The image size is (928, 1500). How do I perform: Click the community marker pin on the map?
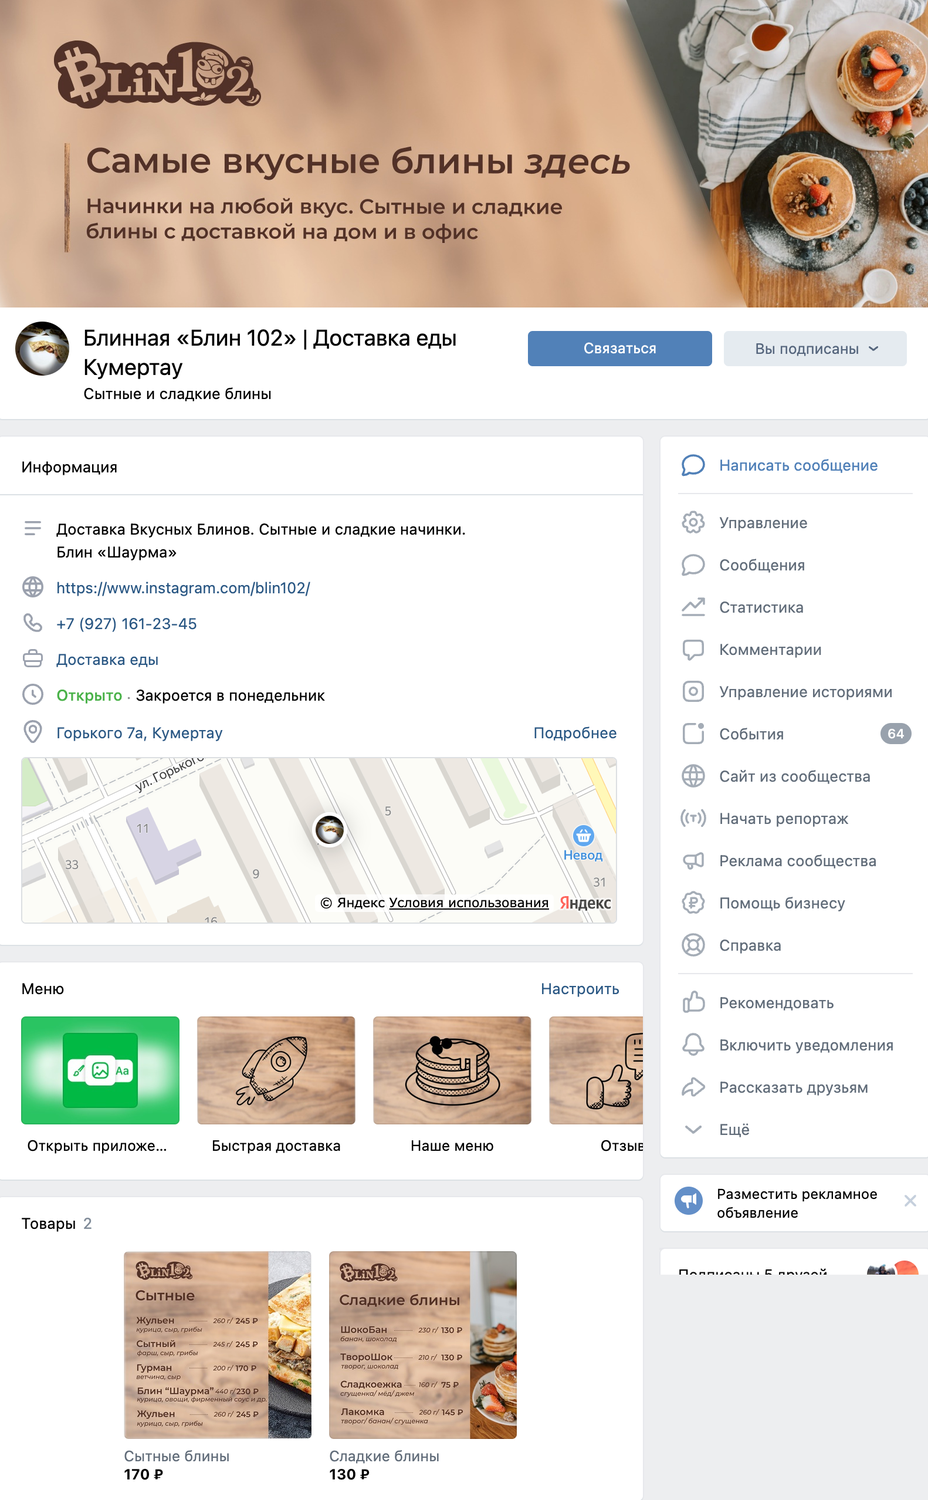pyautogui.click(x=330, y=829)
